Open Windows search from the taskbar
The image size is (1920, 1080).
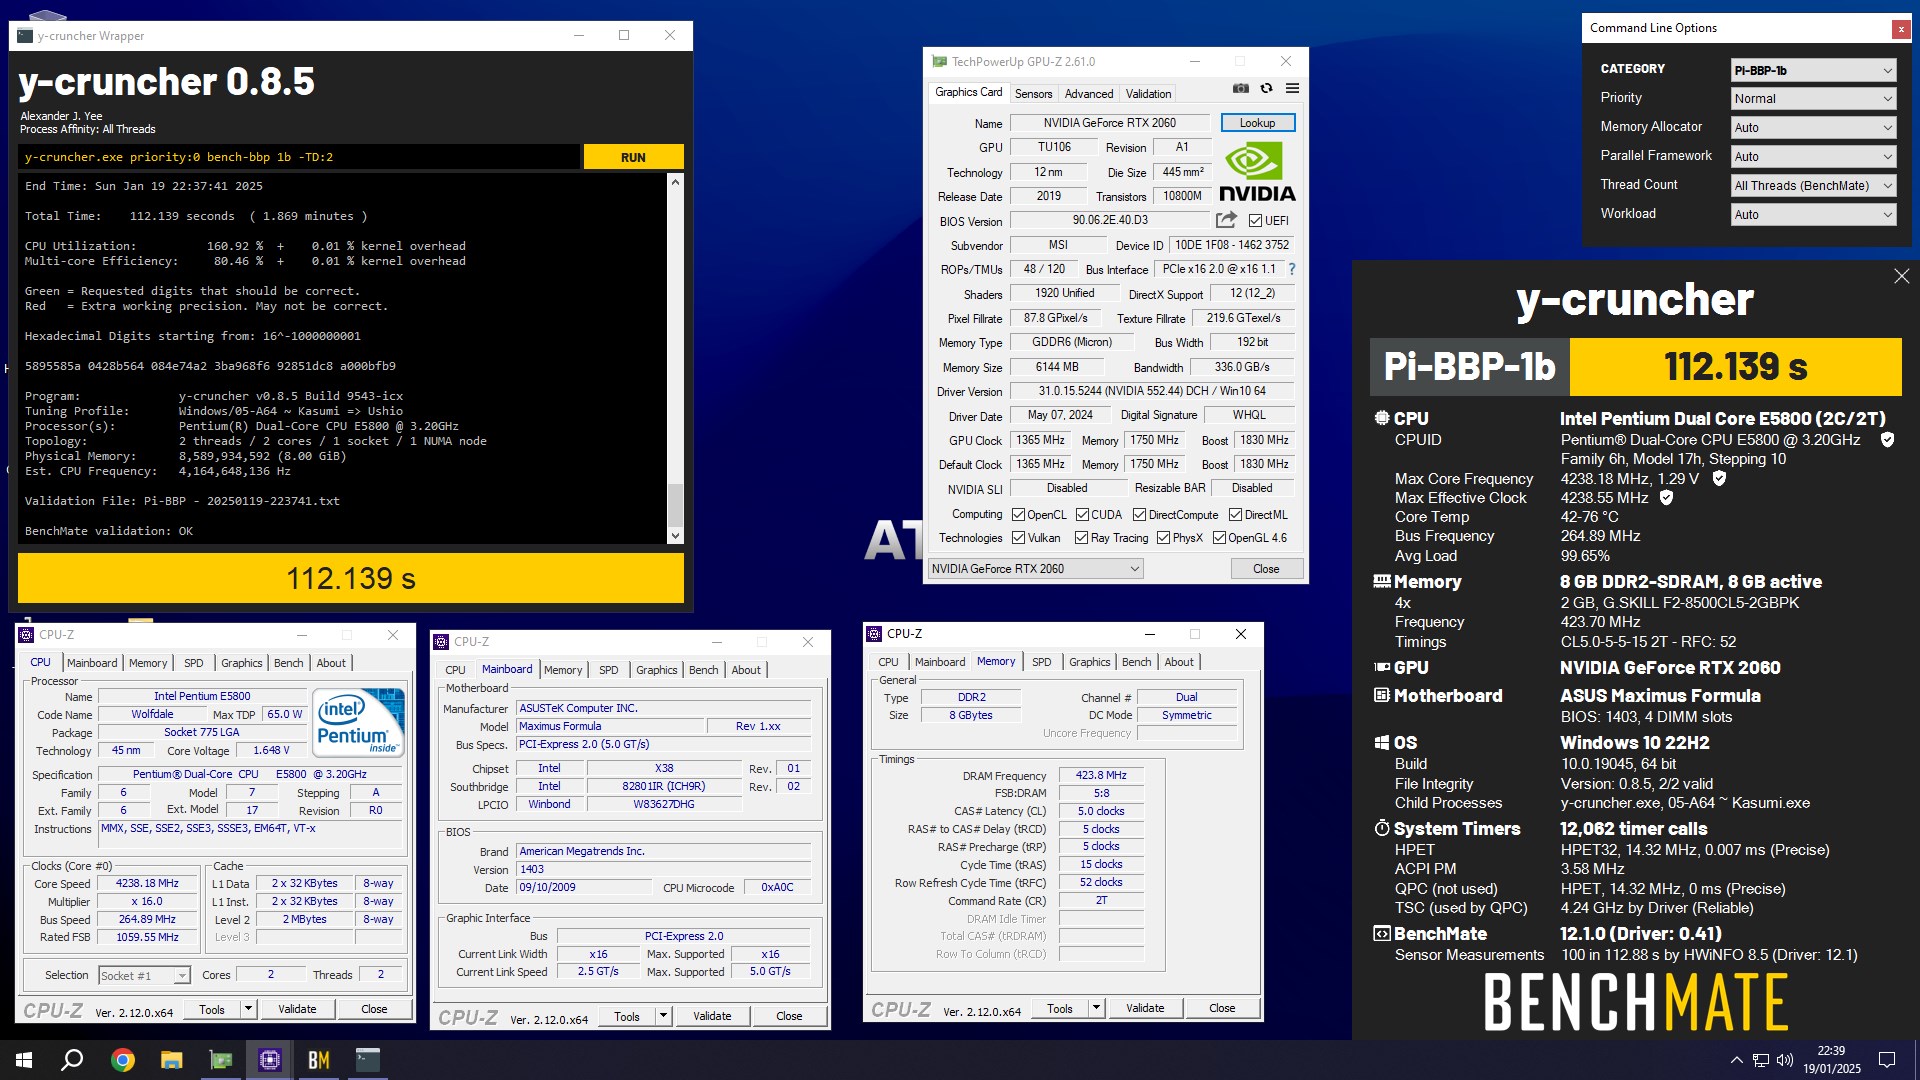[72, 1060]
